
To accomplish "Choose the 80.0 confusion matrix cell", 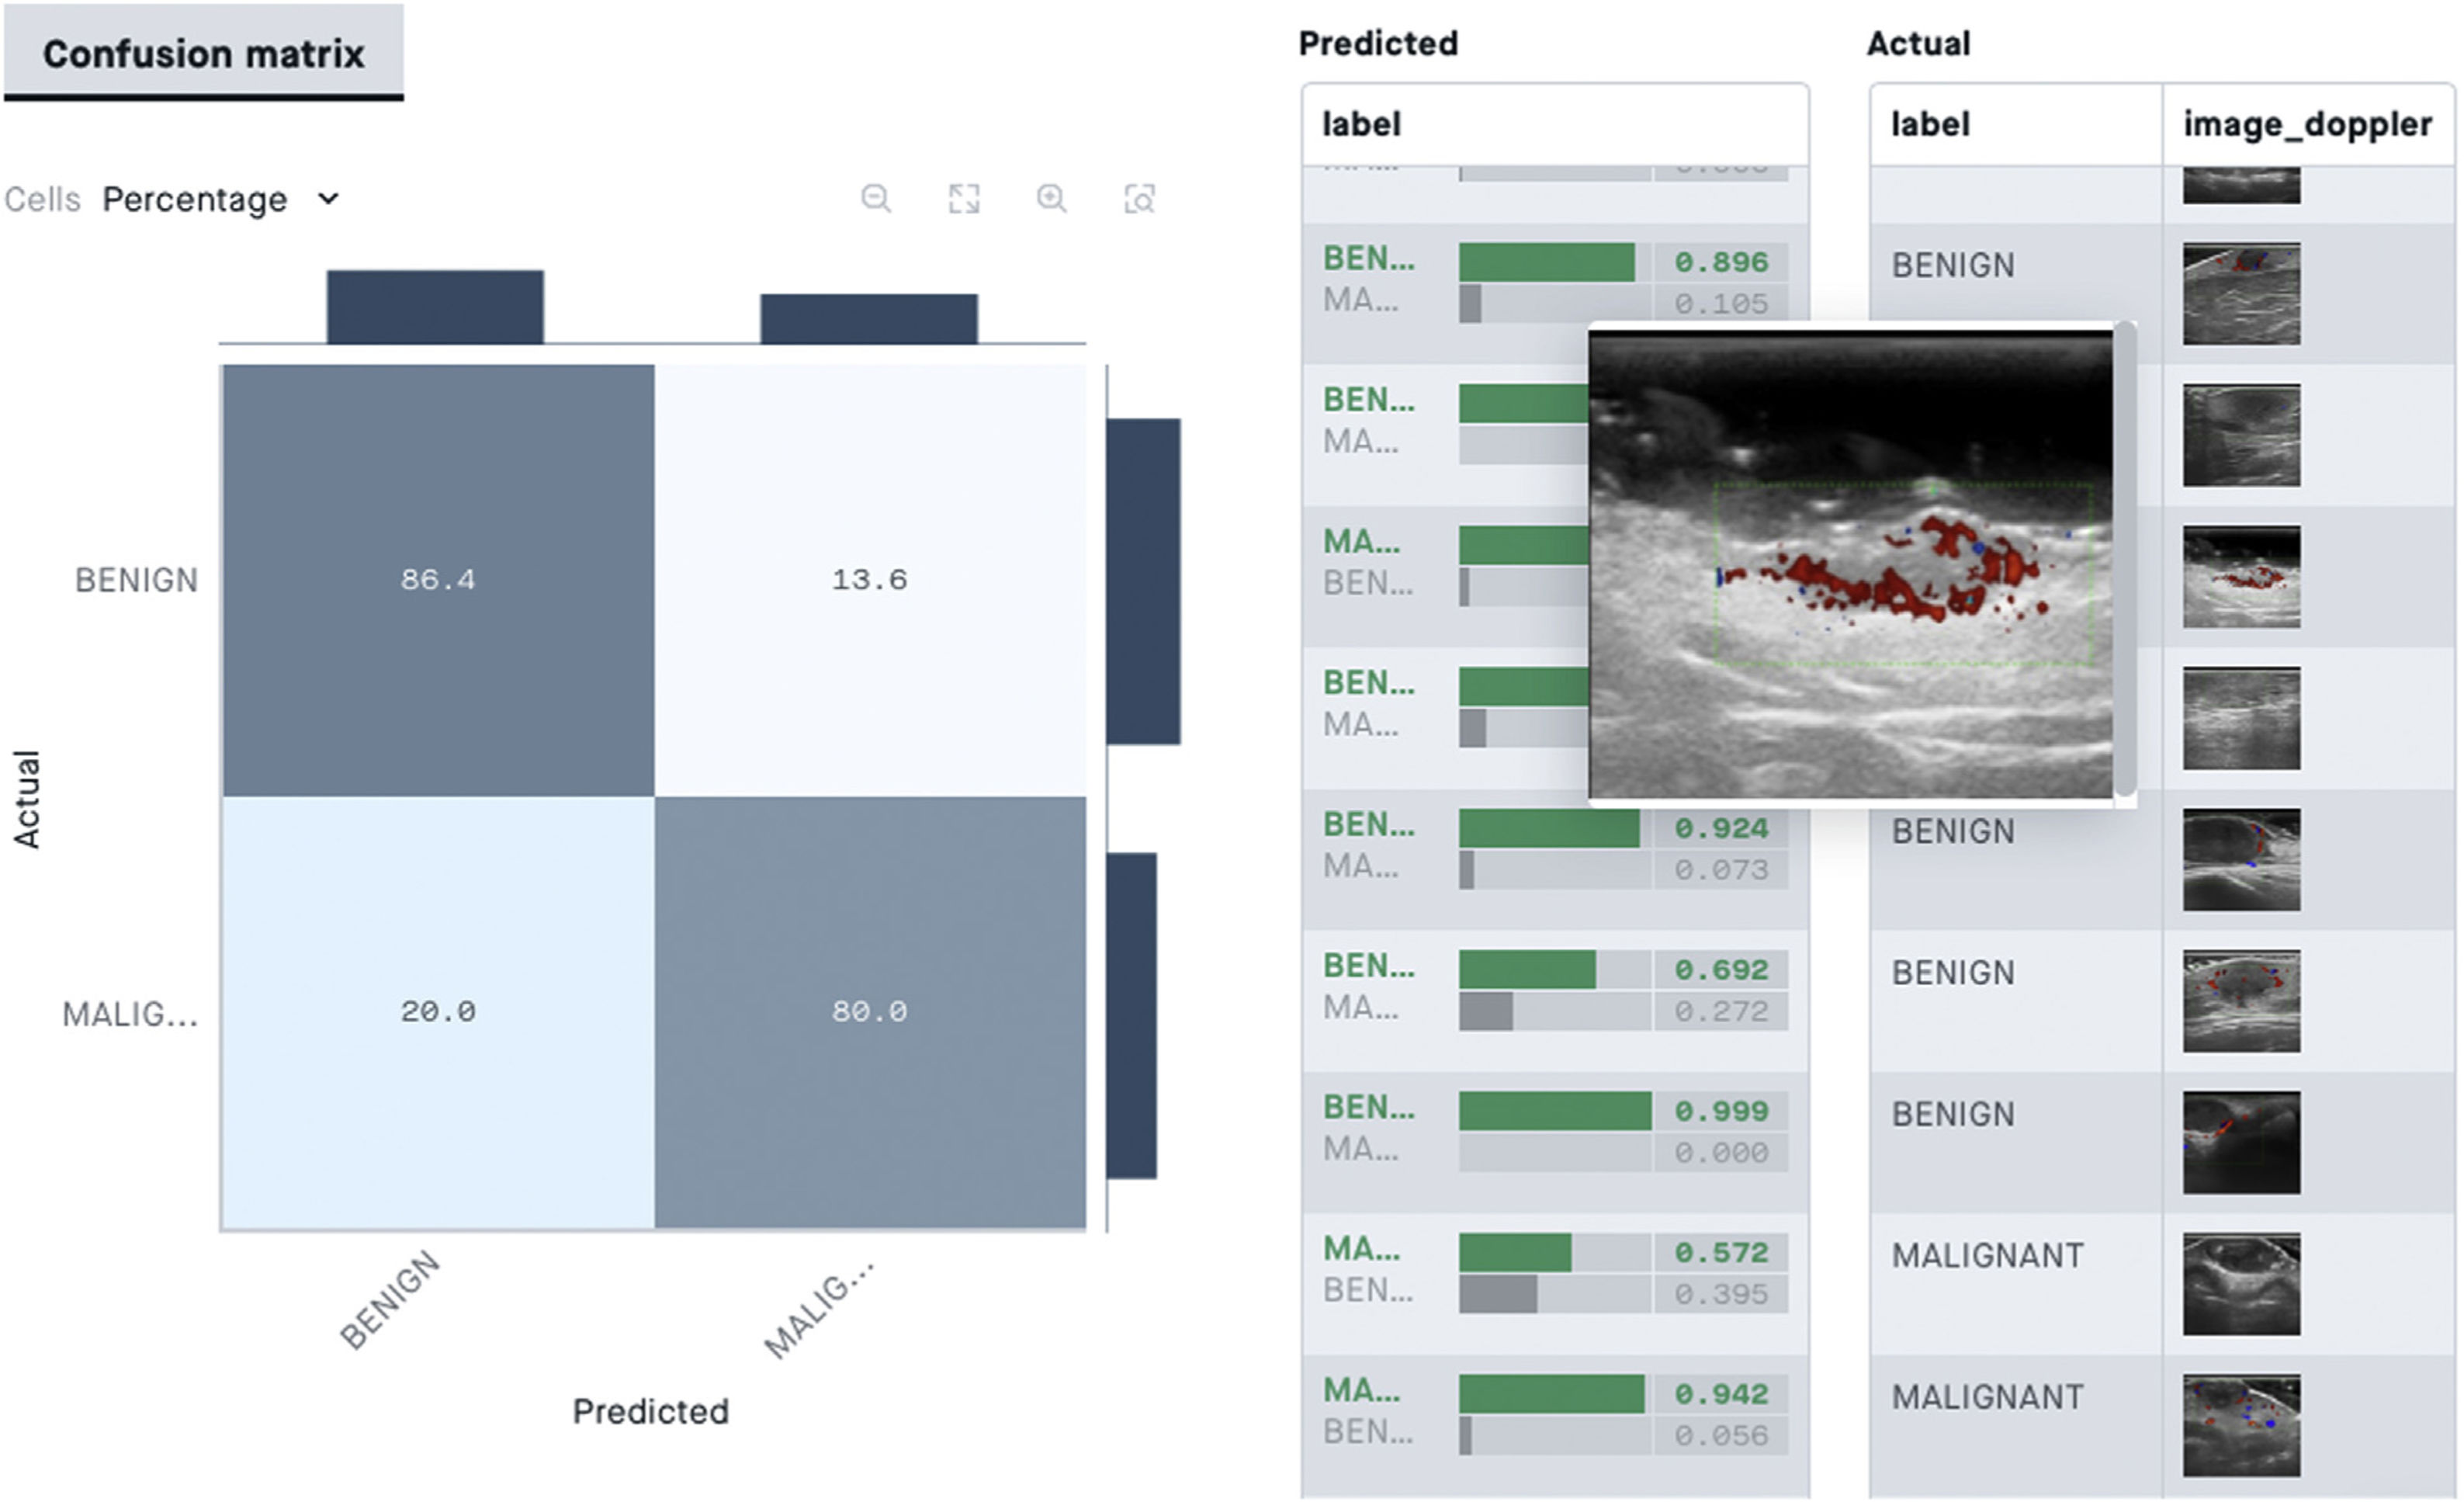I will 870,1012.
